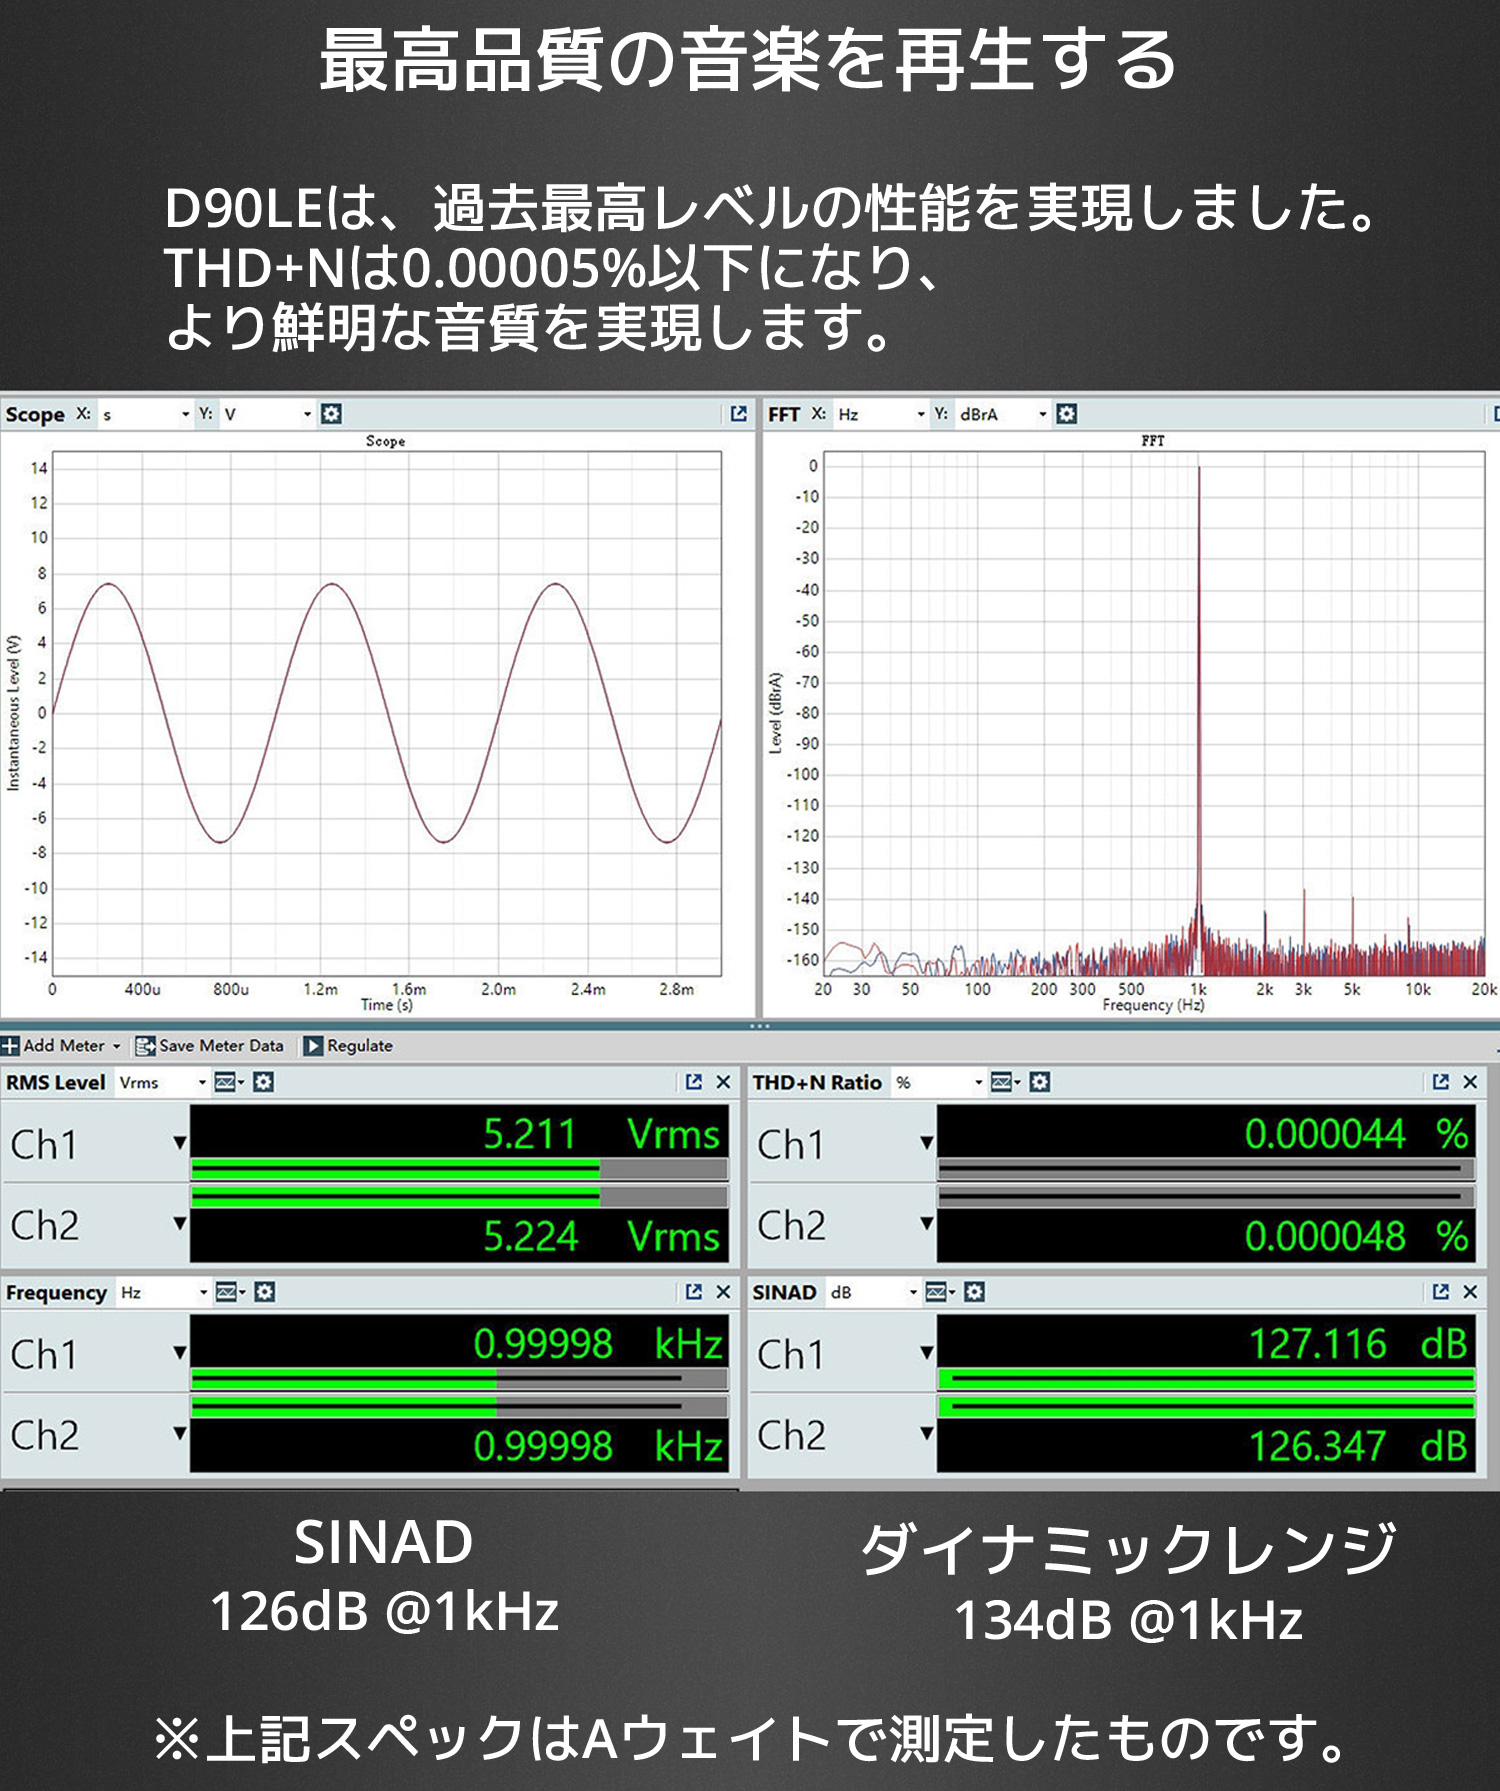
Task: Open THD+N Ratio settings gear
Action: [x=1040, y=1082]
